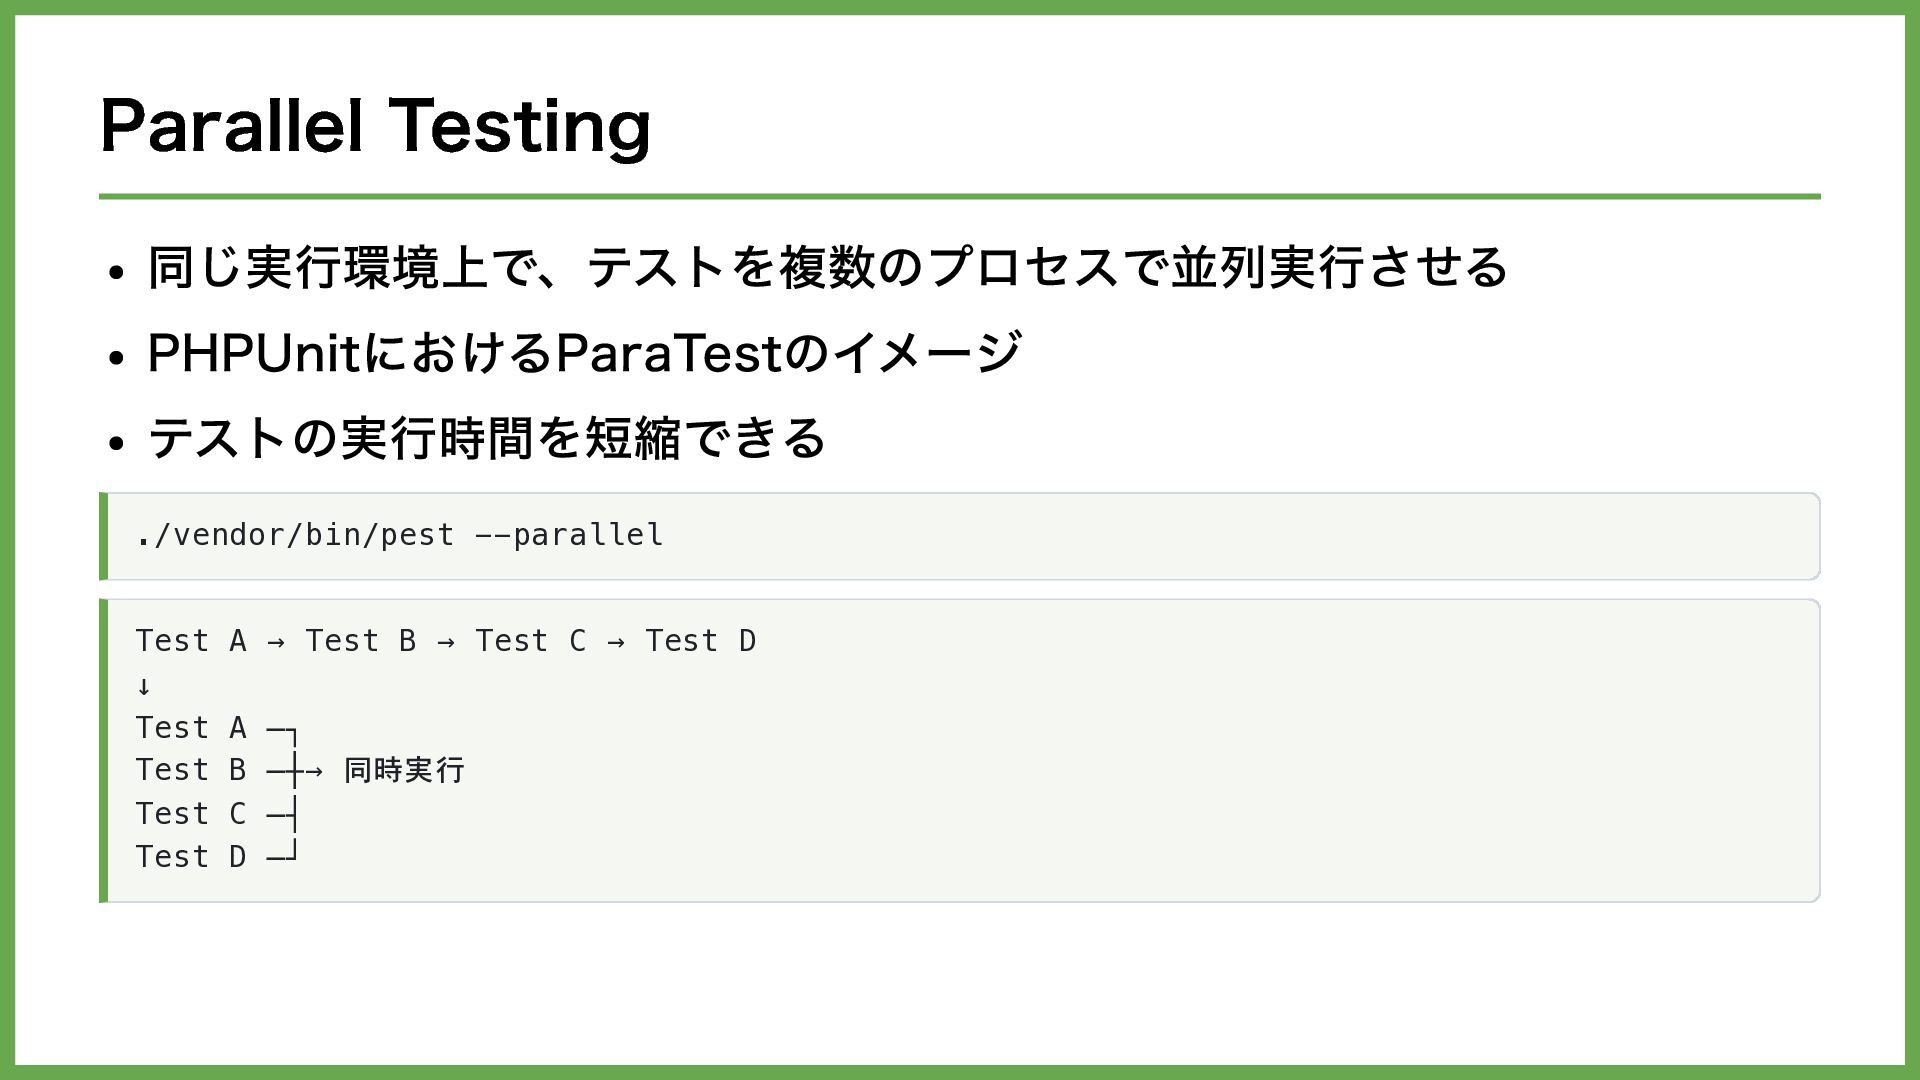Click the arrow before Test D in sequence
This screenshot has width=1920, height=1080.
click(616, 642)
